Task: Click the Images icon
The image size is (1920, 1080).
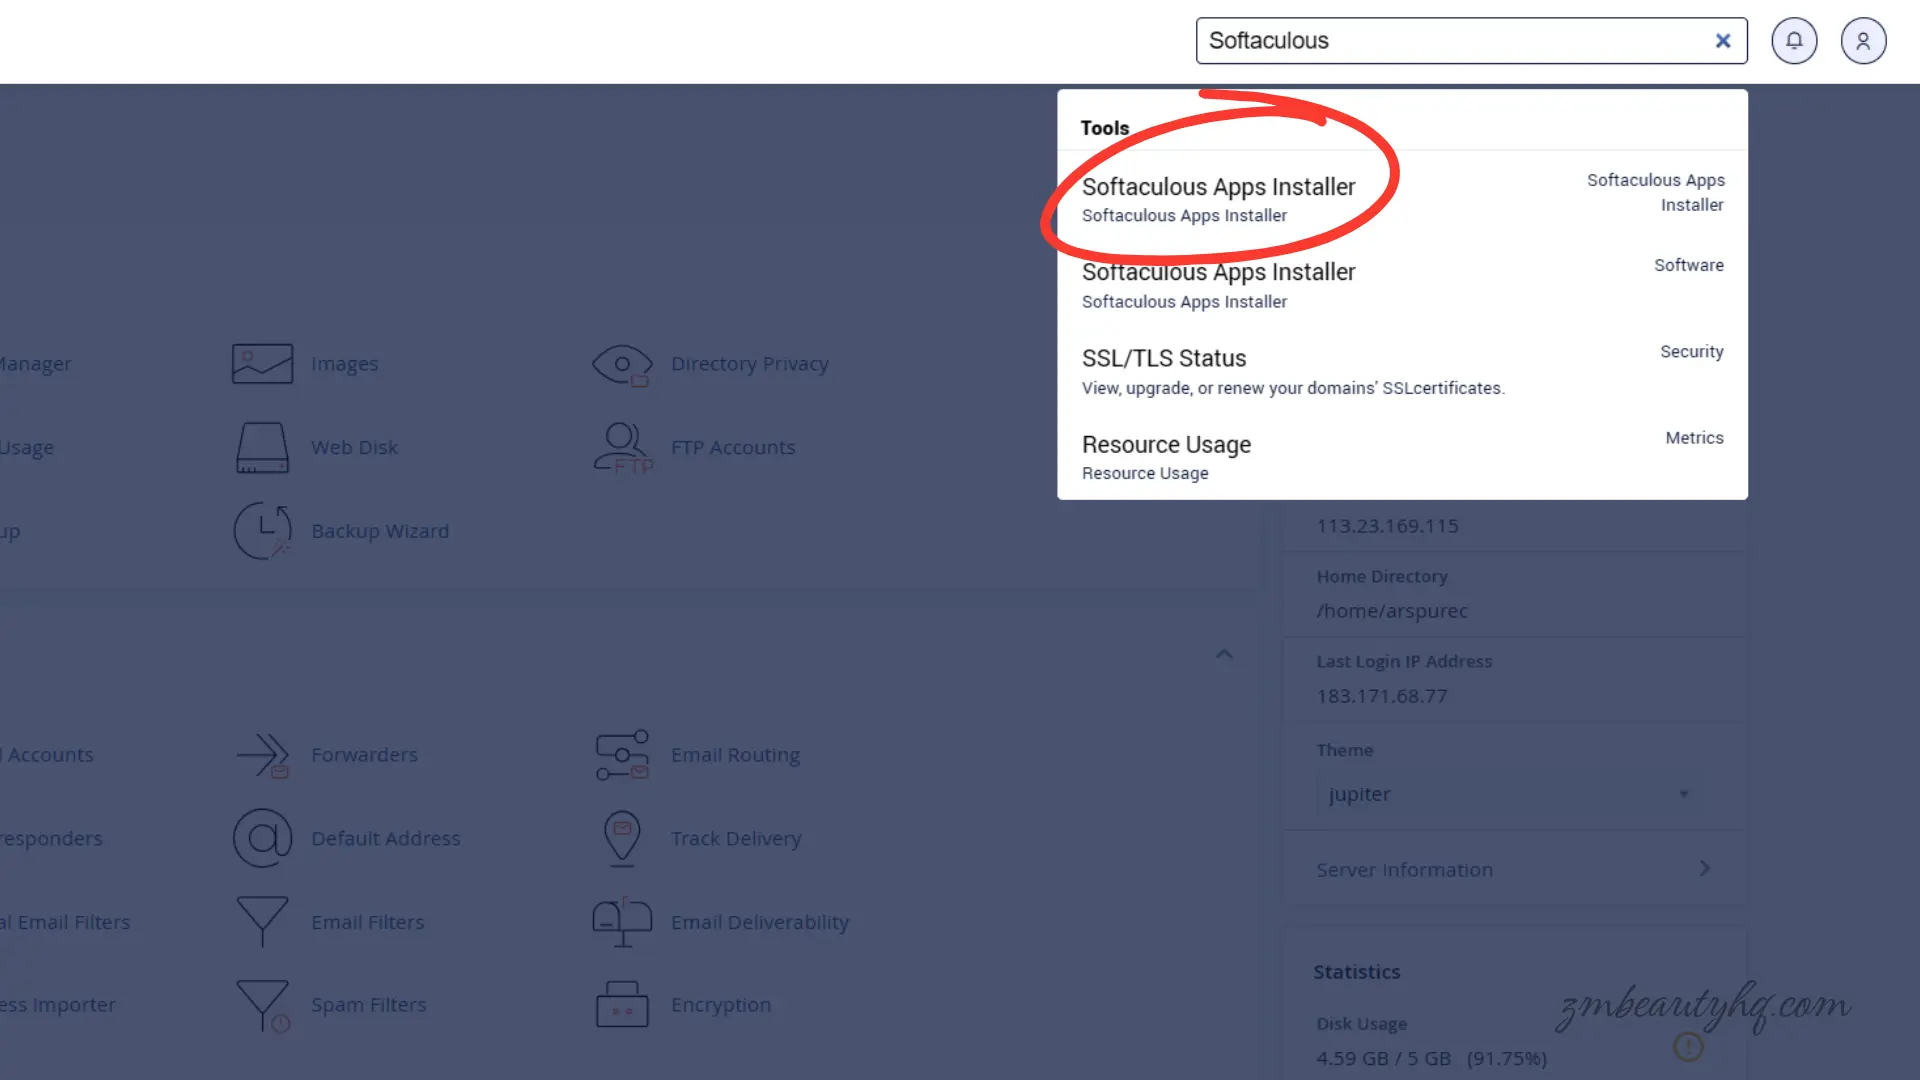Action: tap(262, 364)
